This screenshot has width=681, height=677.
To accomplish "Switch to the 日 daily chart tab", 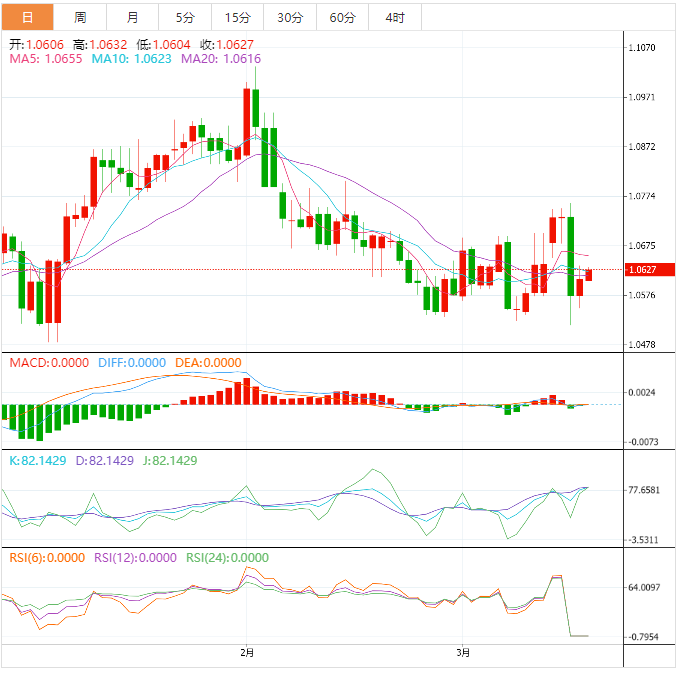I will pyautogui.click(x=27, y=17).
